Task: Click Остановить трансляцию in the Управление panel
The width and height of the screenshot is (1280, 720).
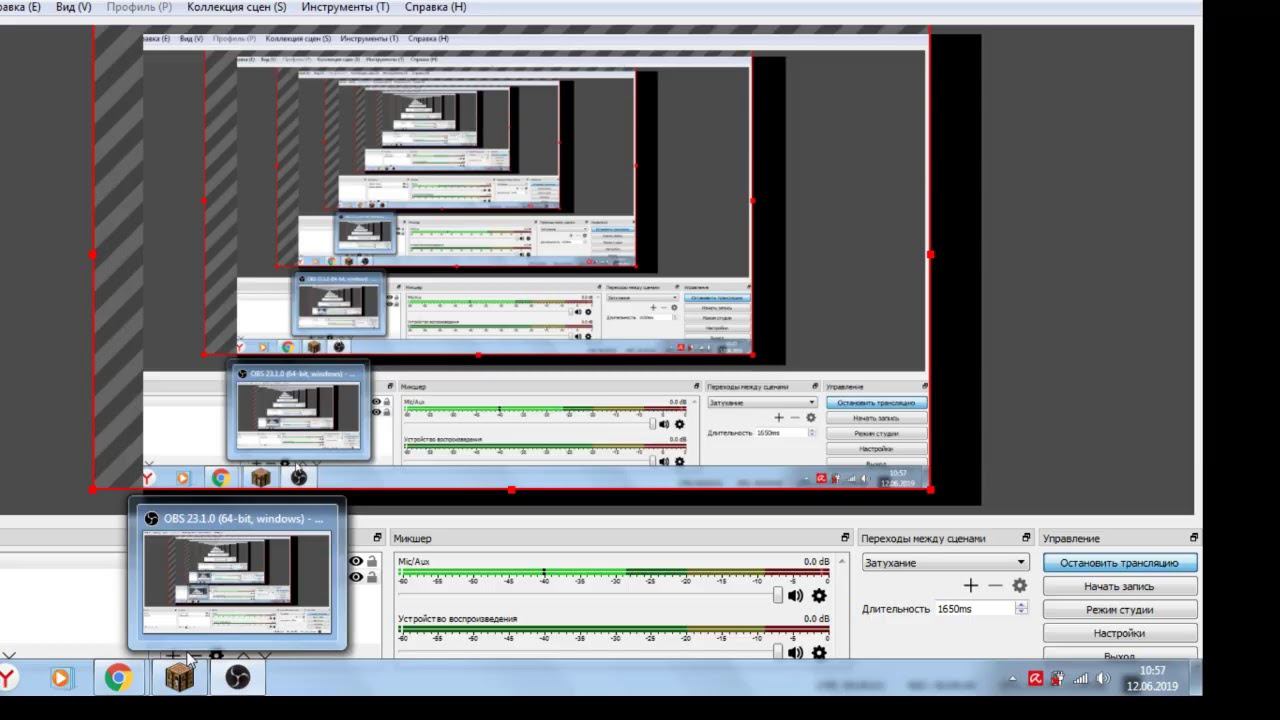Action: pos(1119,563)
